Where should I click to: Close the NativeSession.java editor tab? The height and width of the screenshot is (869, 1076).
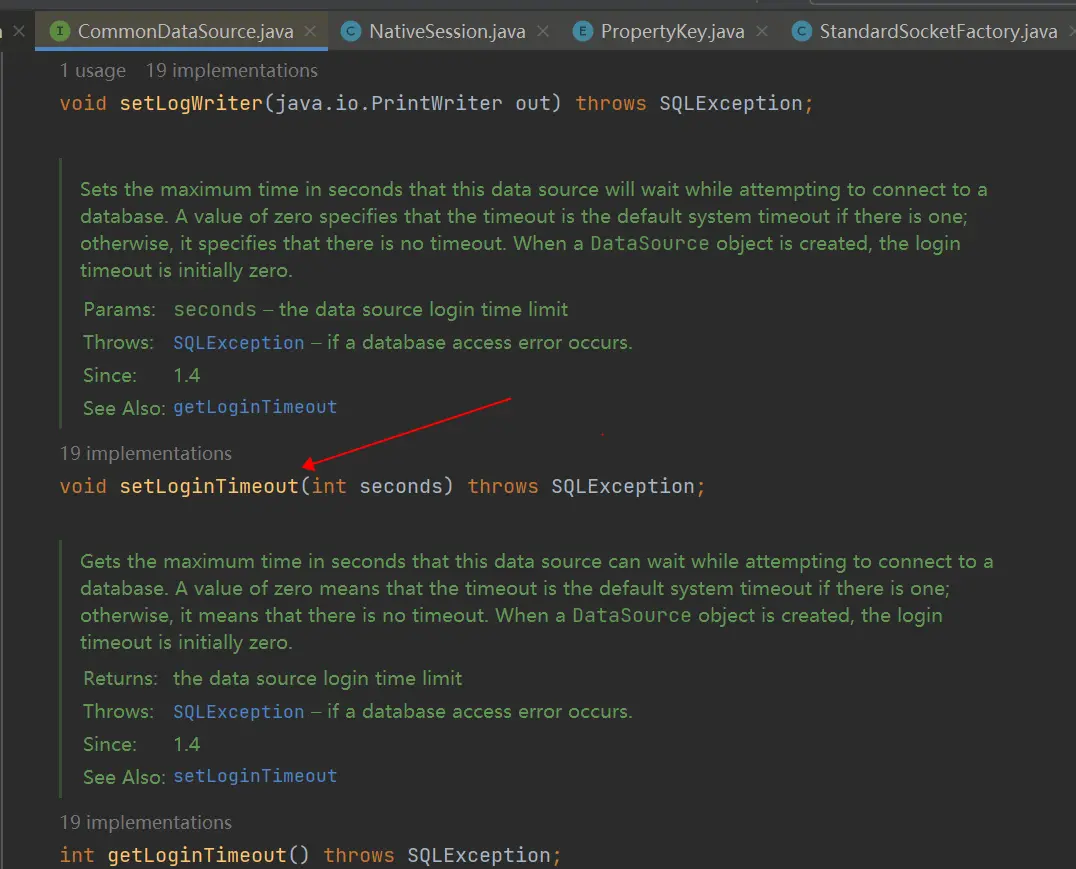pos(543,31)
